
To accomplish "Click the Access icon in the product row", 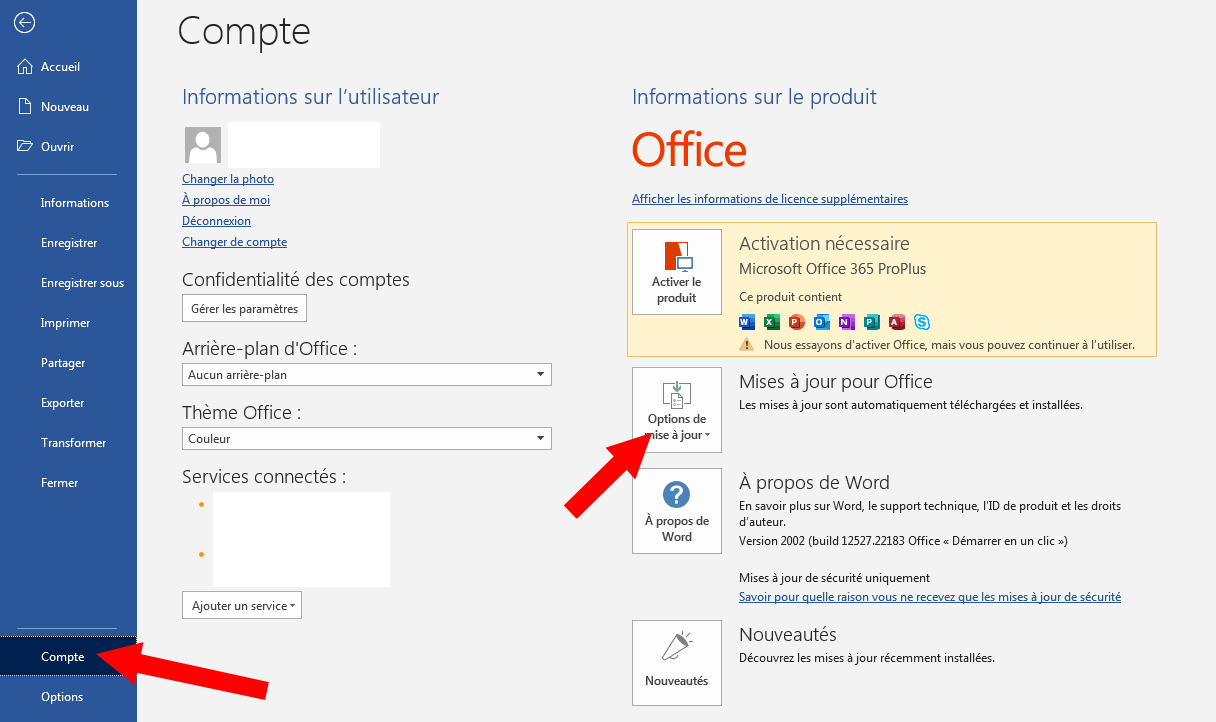I will coord(896,322).
